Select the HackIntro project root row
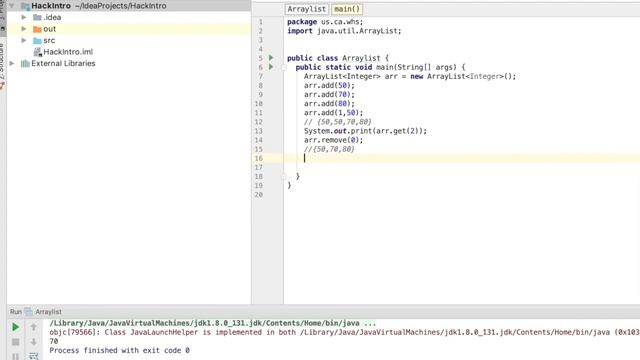 point(129,6)
